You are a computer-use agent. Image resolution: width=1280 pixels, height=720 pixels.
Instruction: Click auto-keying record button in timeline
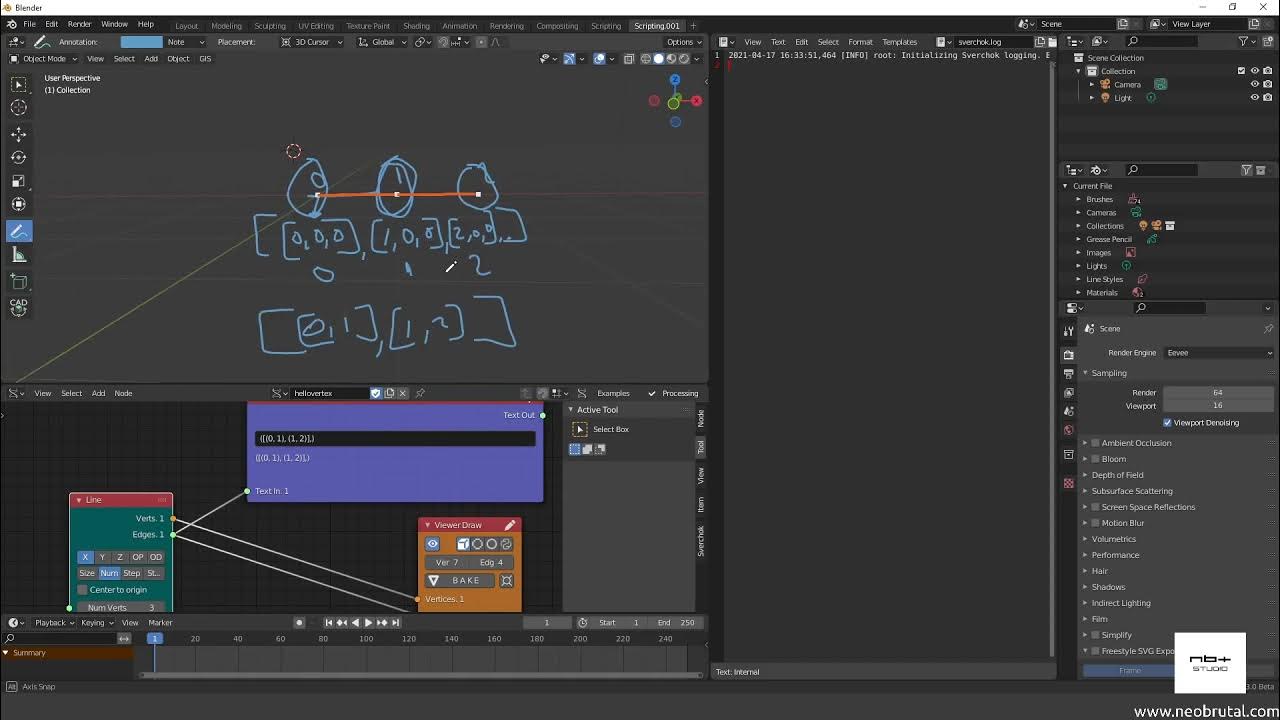[x=299, y=623]
